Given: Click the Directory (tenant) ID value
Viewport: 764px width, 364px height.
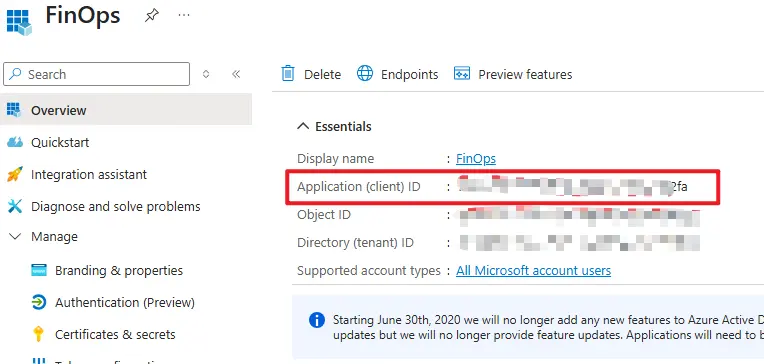Looking at the screenshot, I should point(580,243).
